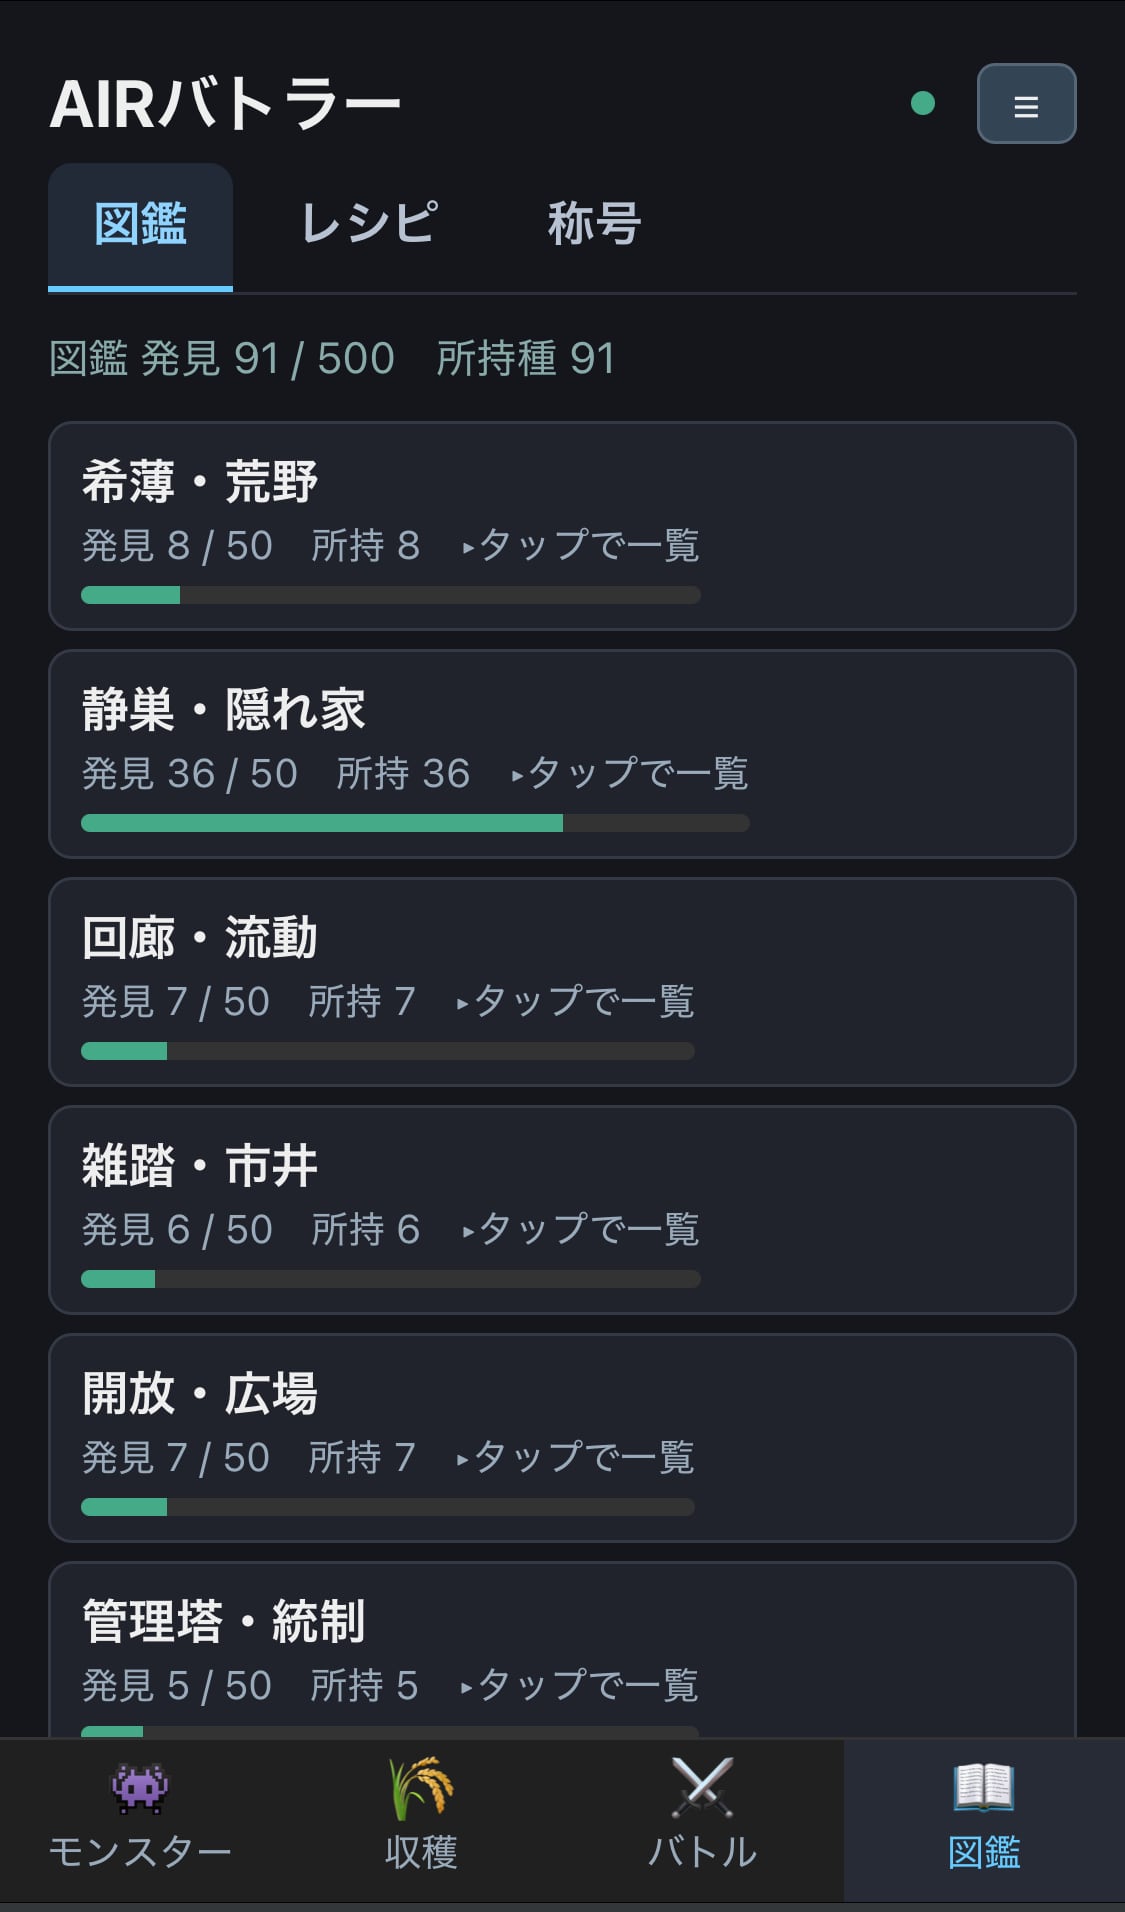Tap the AIRバトラー app title
The height and width of the screenshot is (1912, 1125).
[x=225, y=104]
